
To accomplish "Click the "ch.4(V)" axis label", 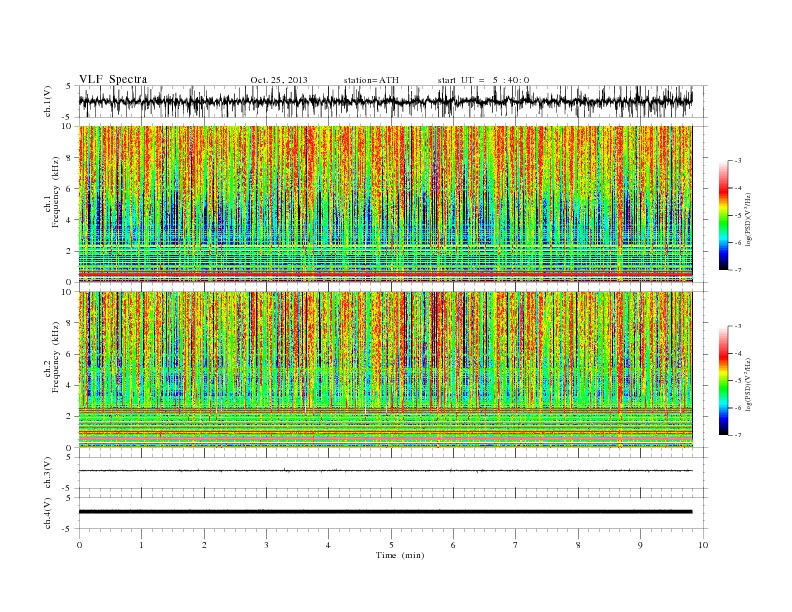I will tap(48, 514).
